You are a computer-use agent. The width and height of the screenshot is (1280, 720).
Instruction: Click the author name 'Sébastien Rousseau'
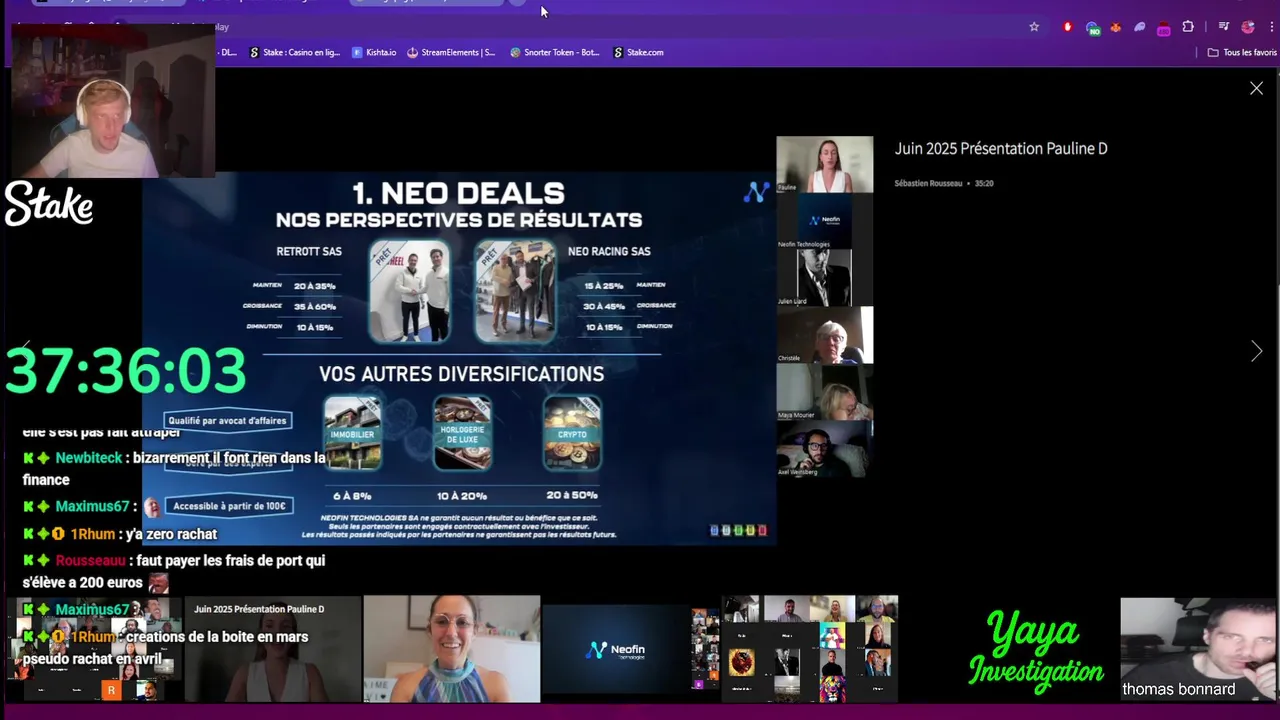[x=928, y=183]
